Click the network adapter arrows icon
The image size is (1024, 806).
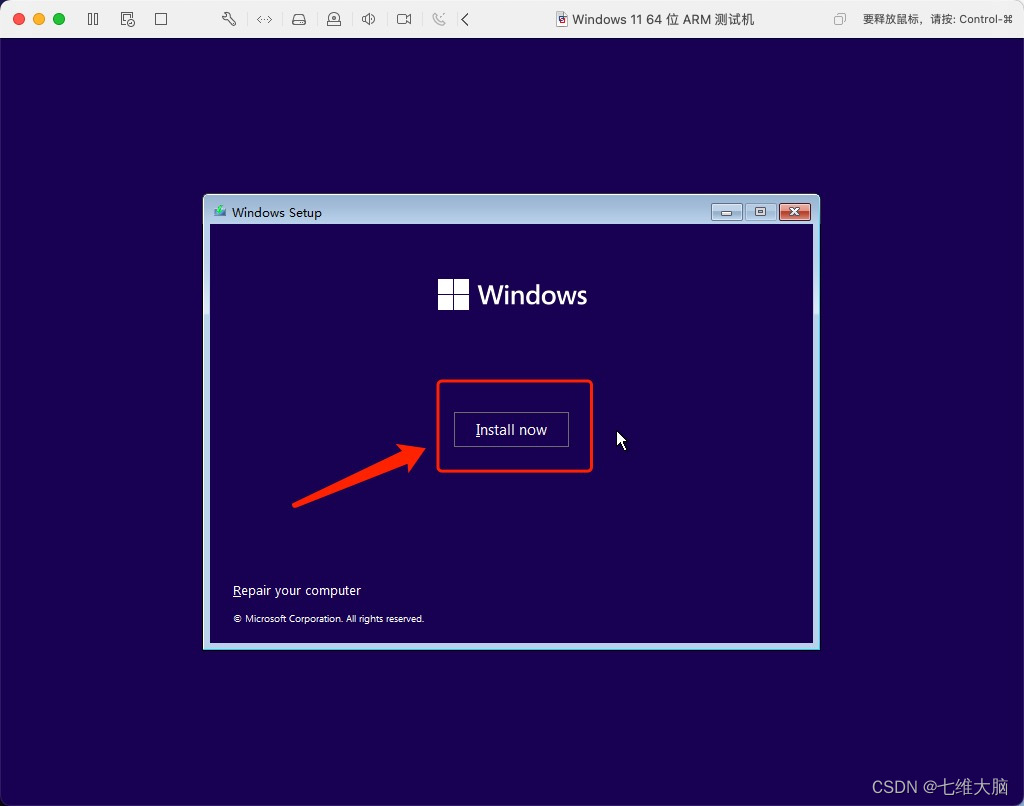(264, 19)
